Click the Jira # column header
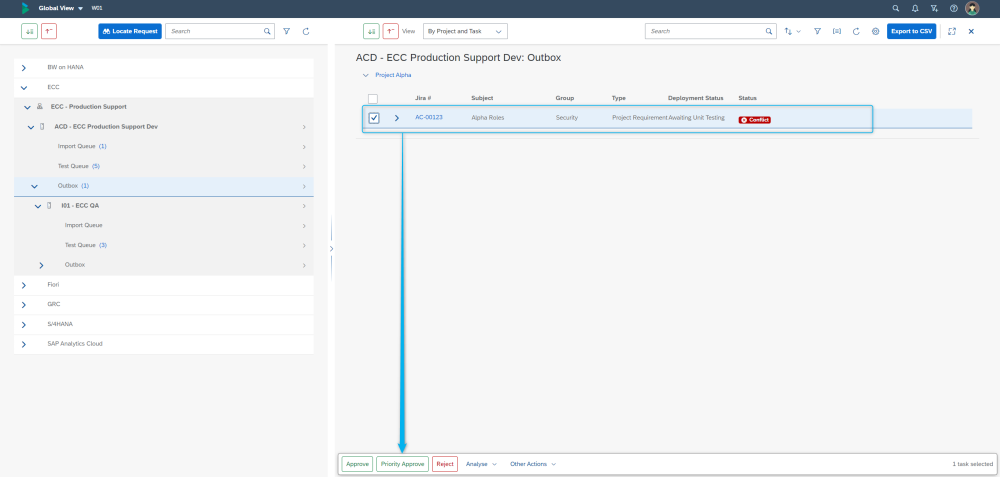Screen dimensions: 1000x477 (423, 98)
